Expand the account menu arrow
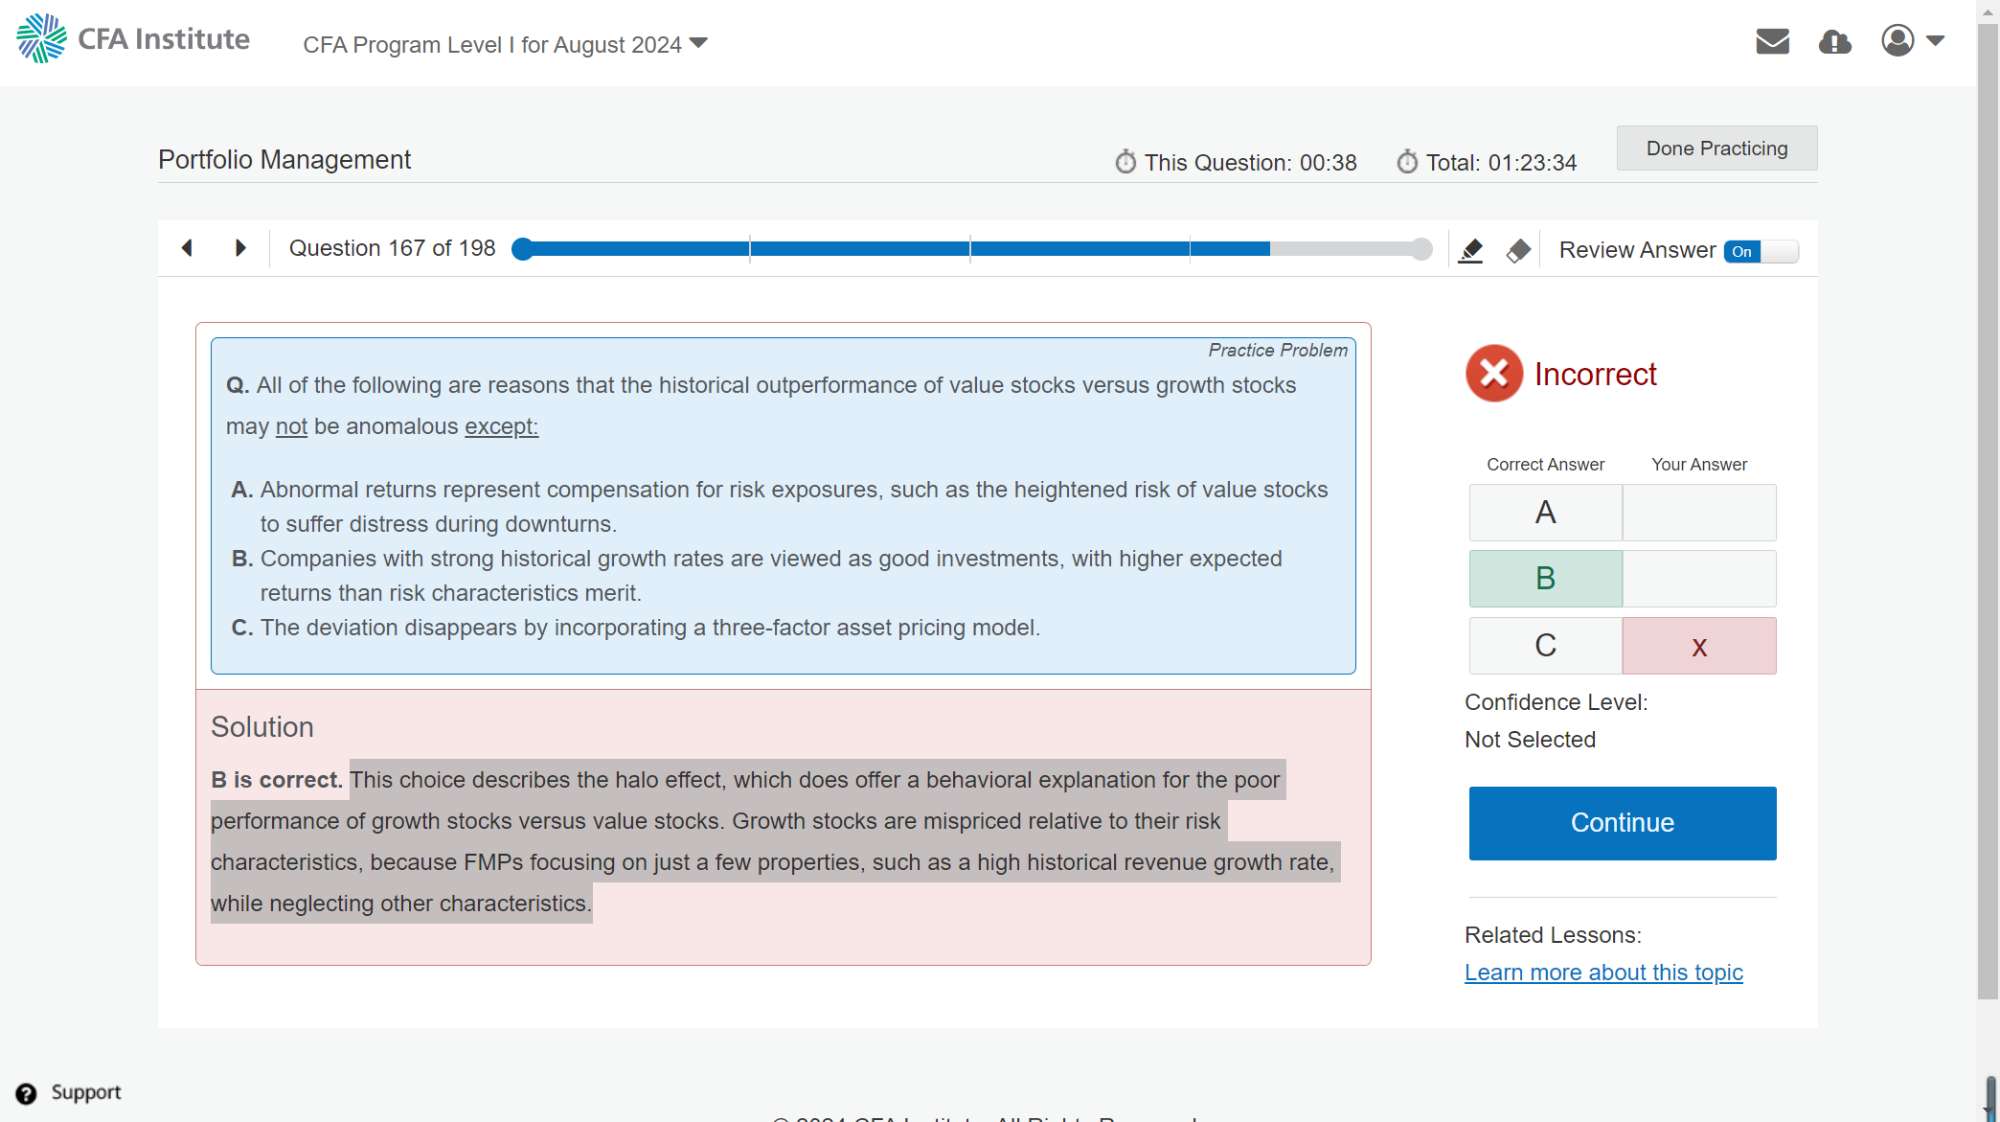Image resolution: width=2000 pixels, height=1122 pixels. tap(1935, 41)
